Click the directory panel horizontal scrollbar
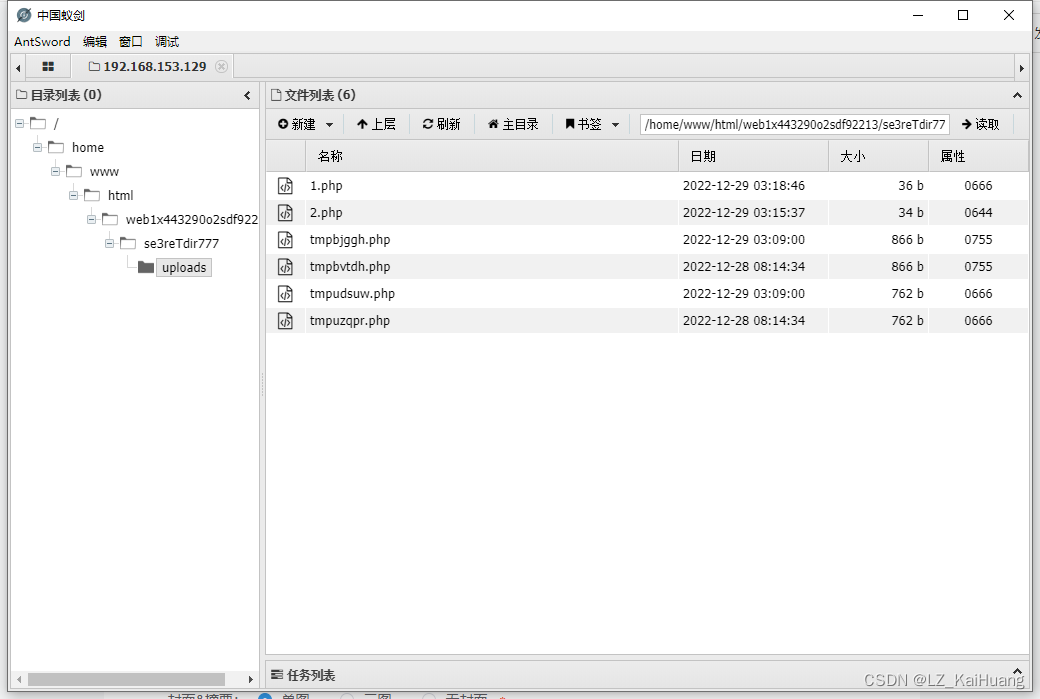 [126, 679]
